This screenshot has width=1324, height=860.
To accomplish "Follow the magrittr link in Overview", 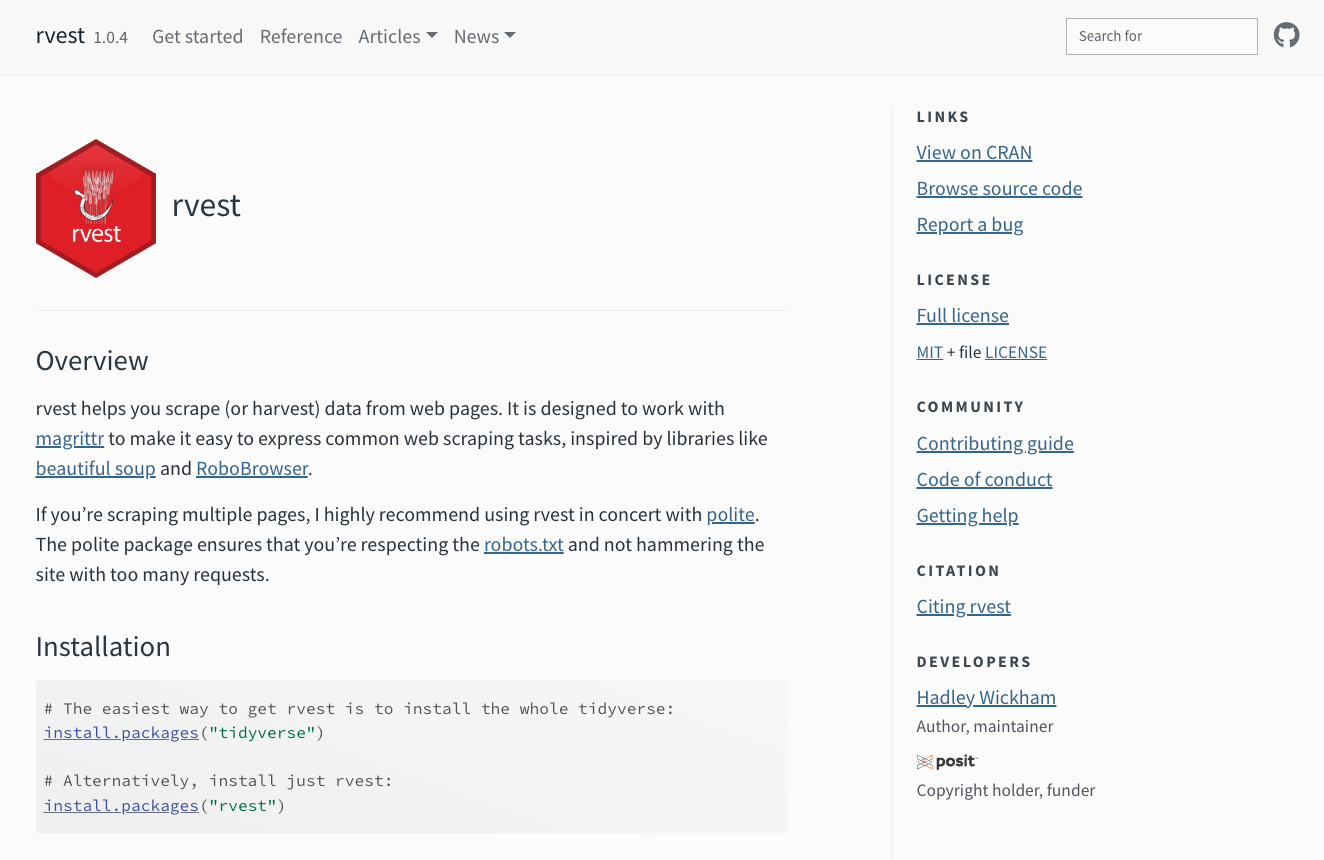I will pyautogui.click(x=70, y=439).
